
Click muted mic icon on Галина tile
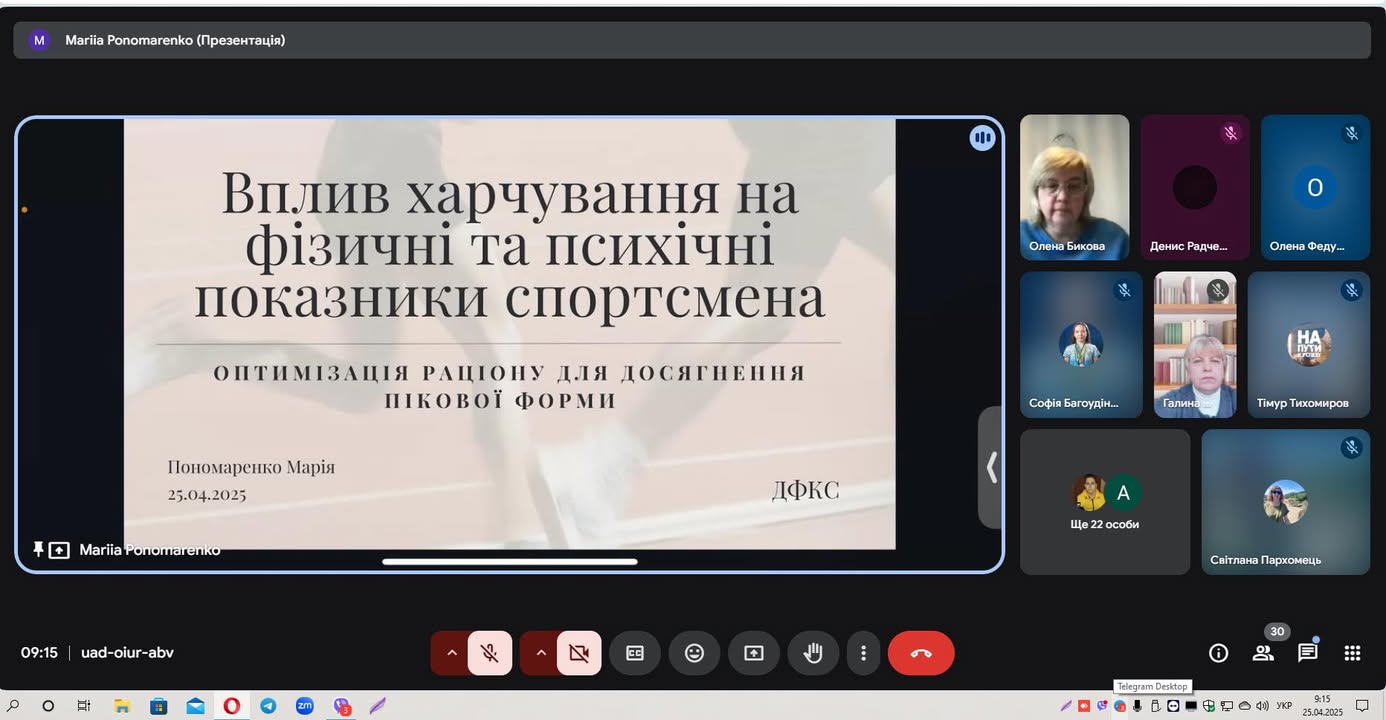[x=1217, y=290]
